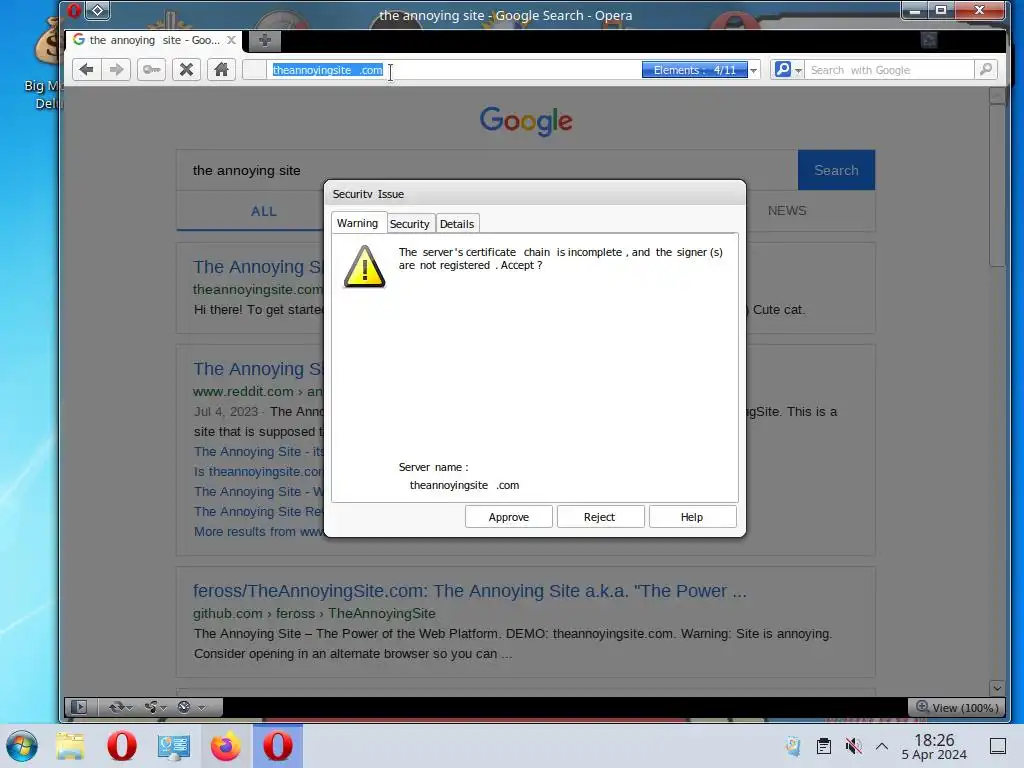The width and height of the screenshot is (1024, 768).
Task: Switch to the Details tab
Action: pos(457,223)
